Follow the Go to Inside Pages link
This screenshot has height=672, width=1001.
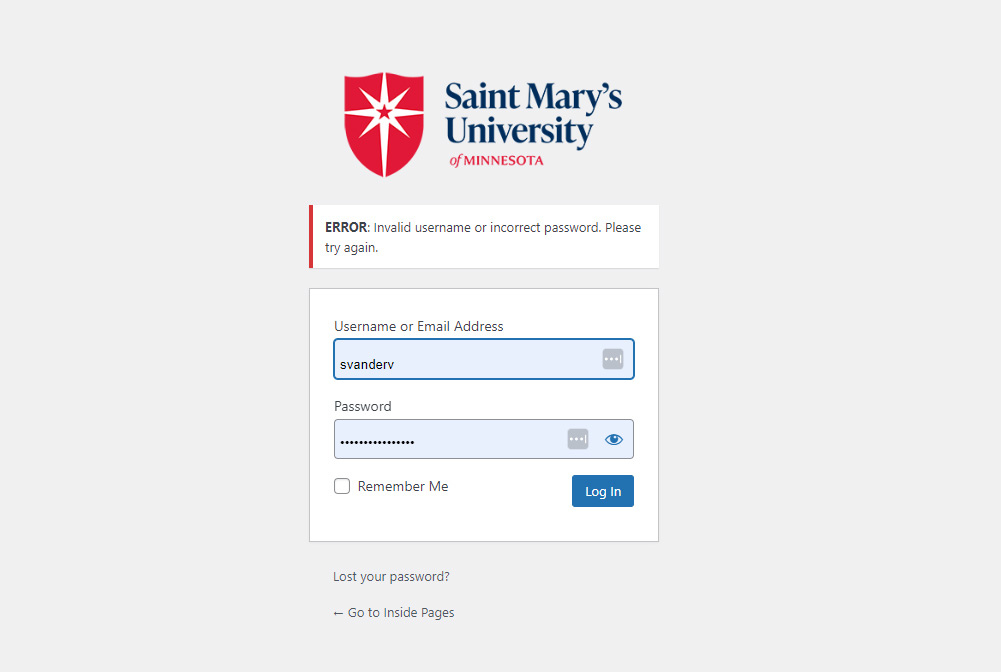coord(394,613)
